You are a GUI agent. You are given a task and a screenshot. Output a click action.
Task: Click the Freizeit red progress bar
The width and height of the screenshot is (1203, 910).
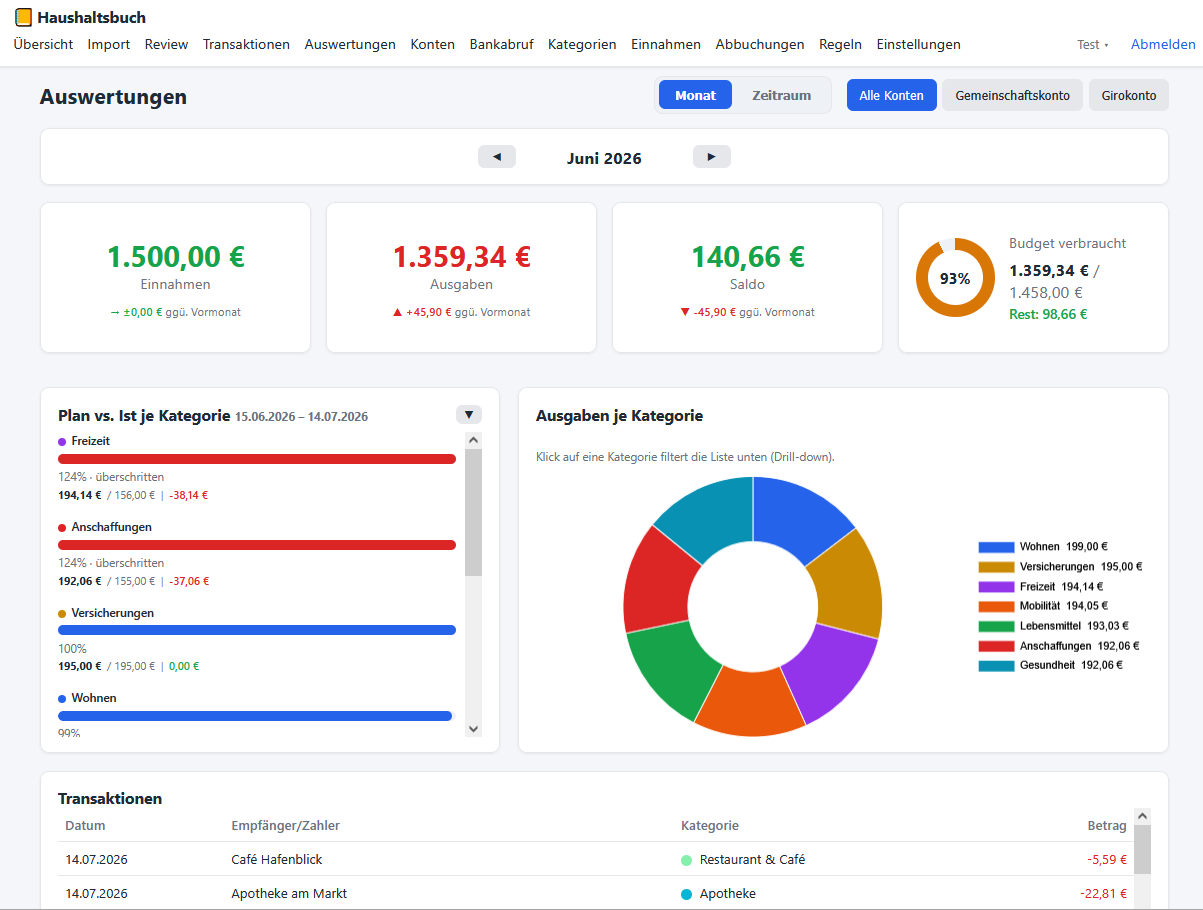pyautogui.click(x=257, y=459)
